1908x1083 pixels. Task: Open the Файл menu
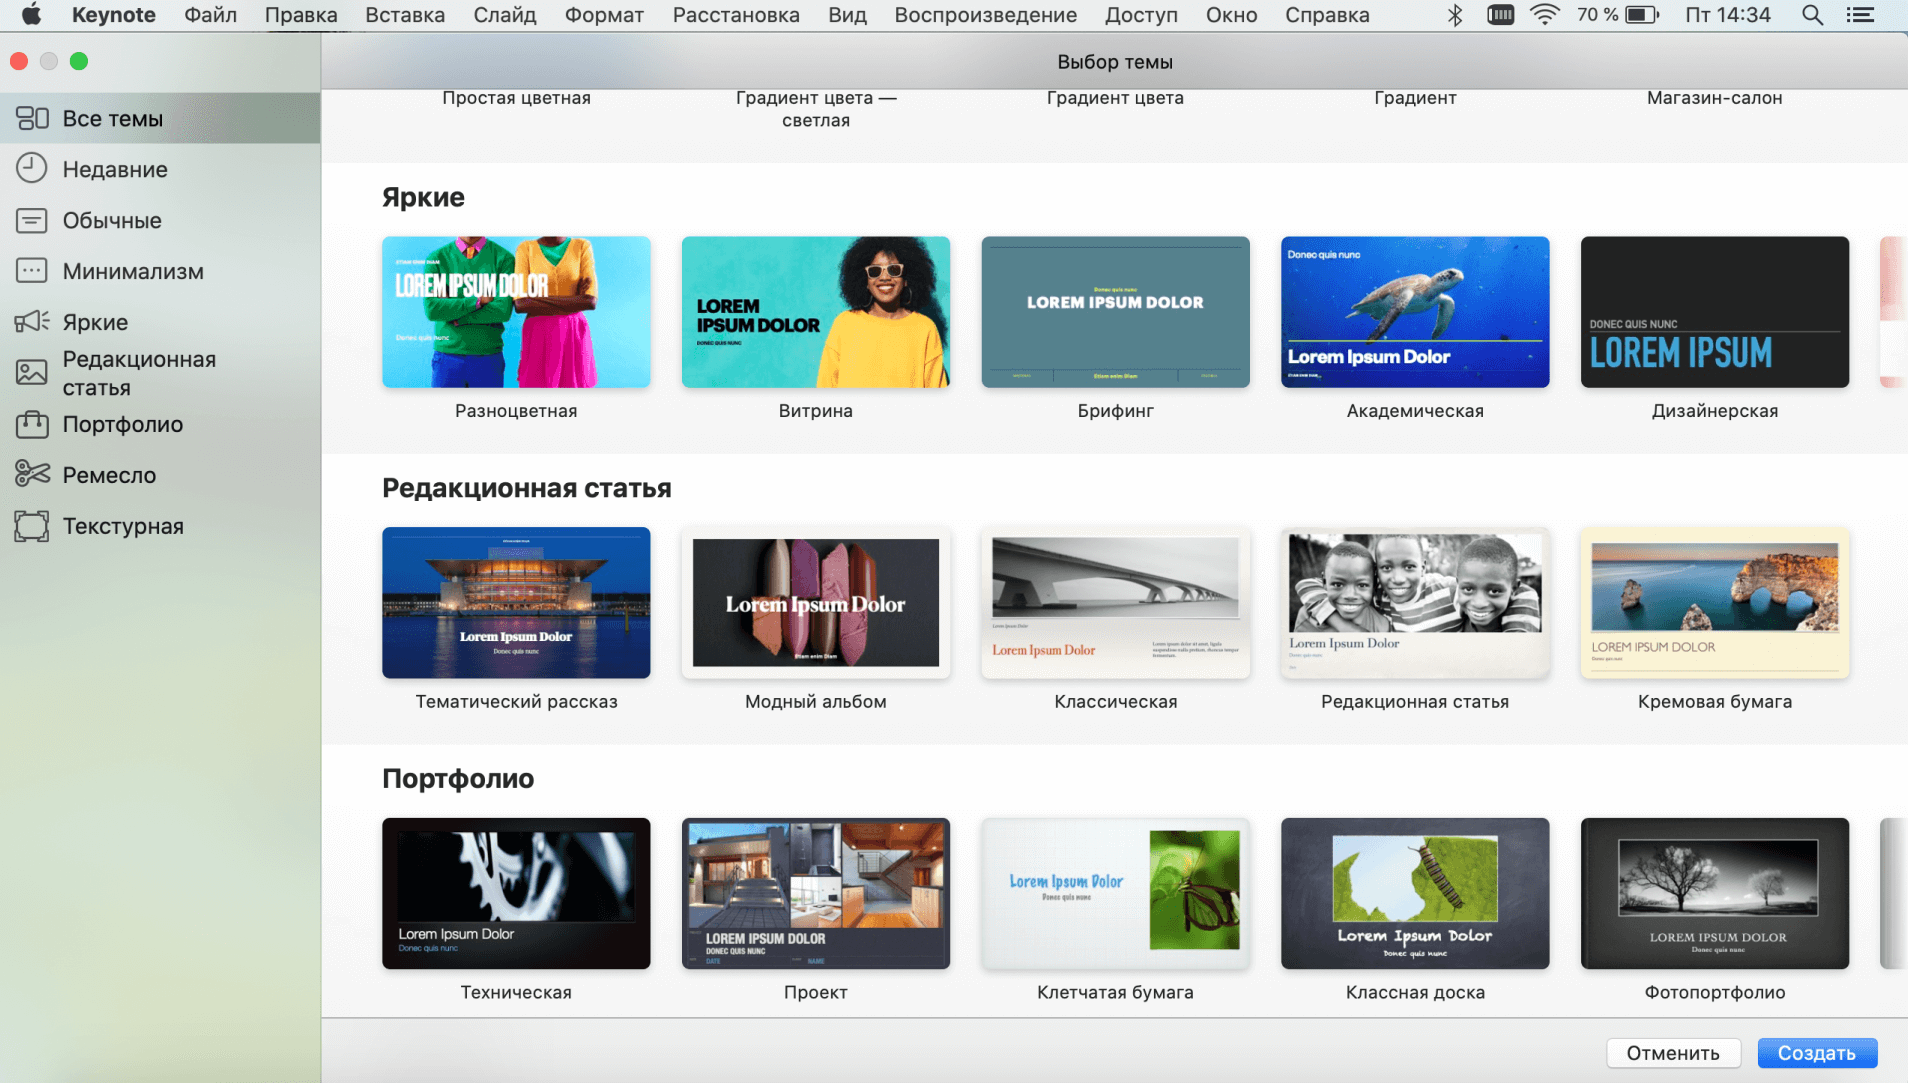coord(210,15)
